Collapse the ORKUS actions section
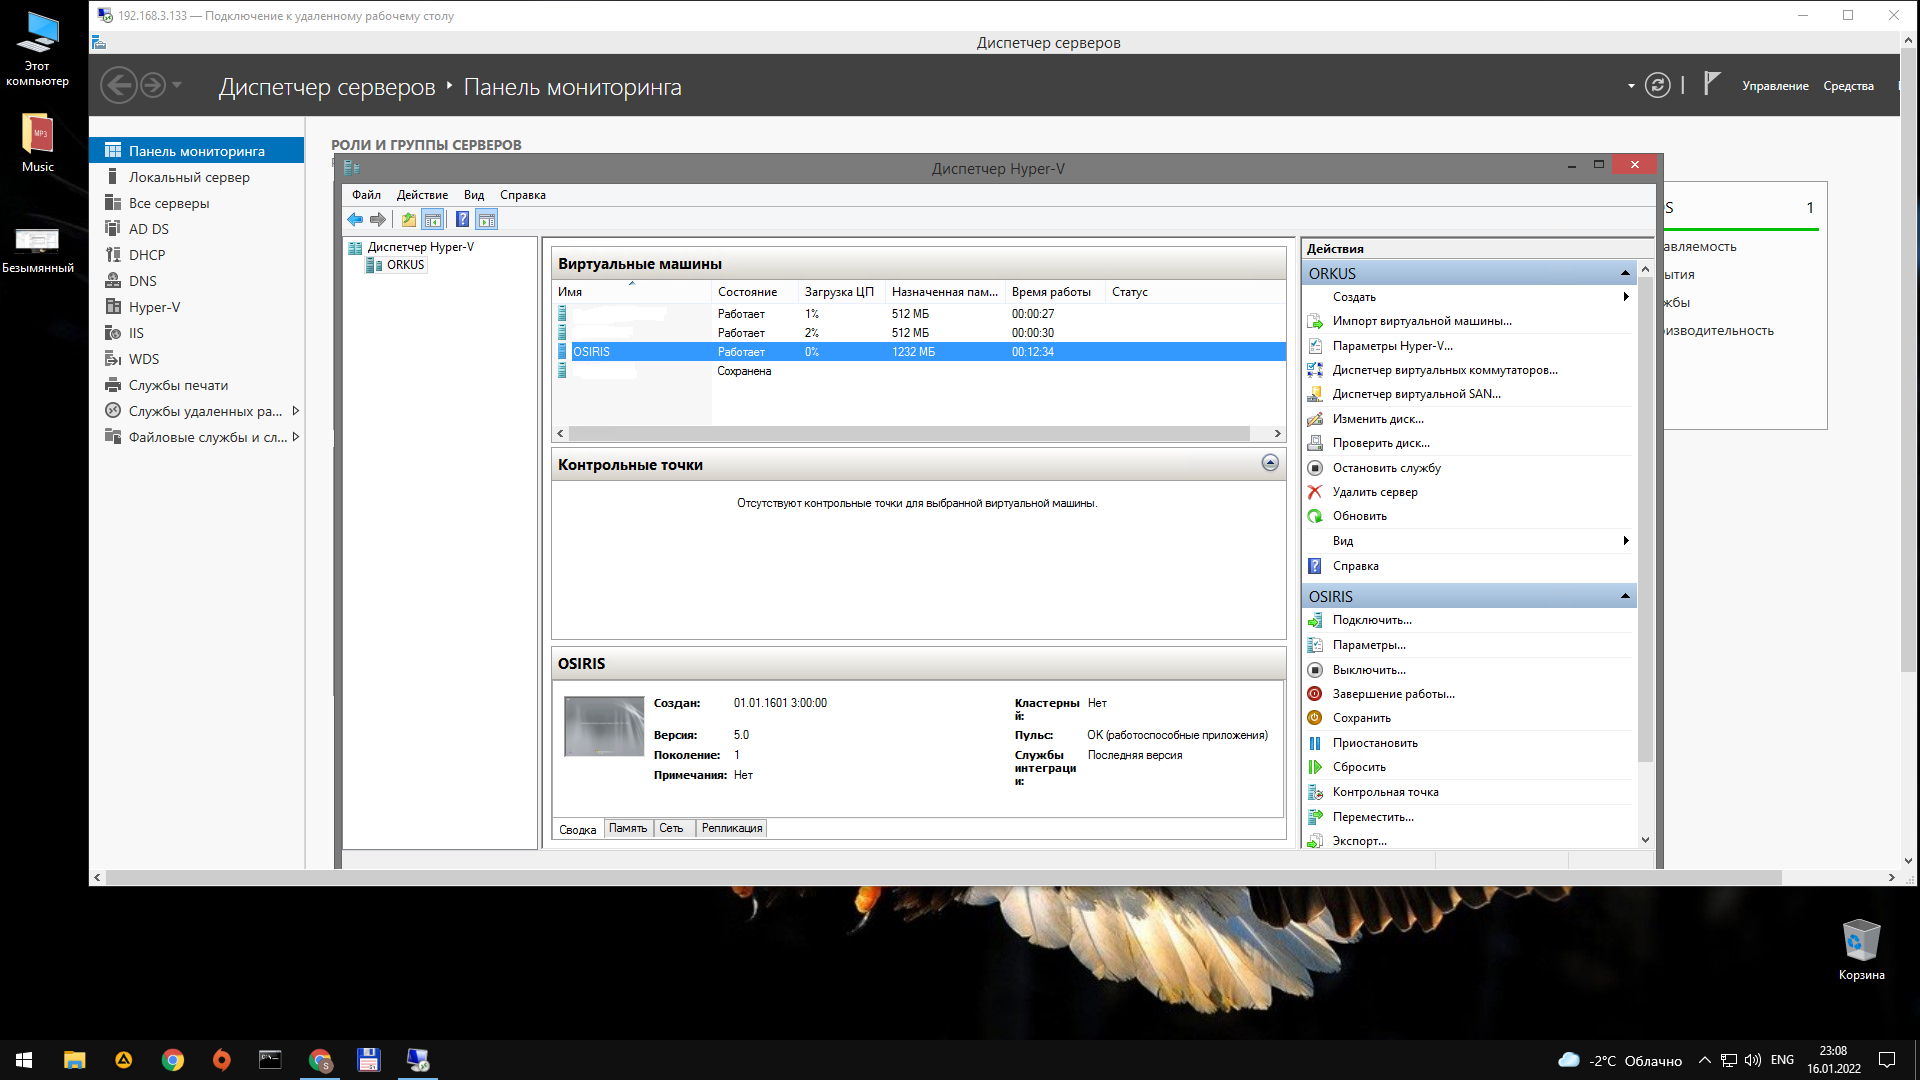 tap(1625, 273)
